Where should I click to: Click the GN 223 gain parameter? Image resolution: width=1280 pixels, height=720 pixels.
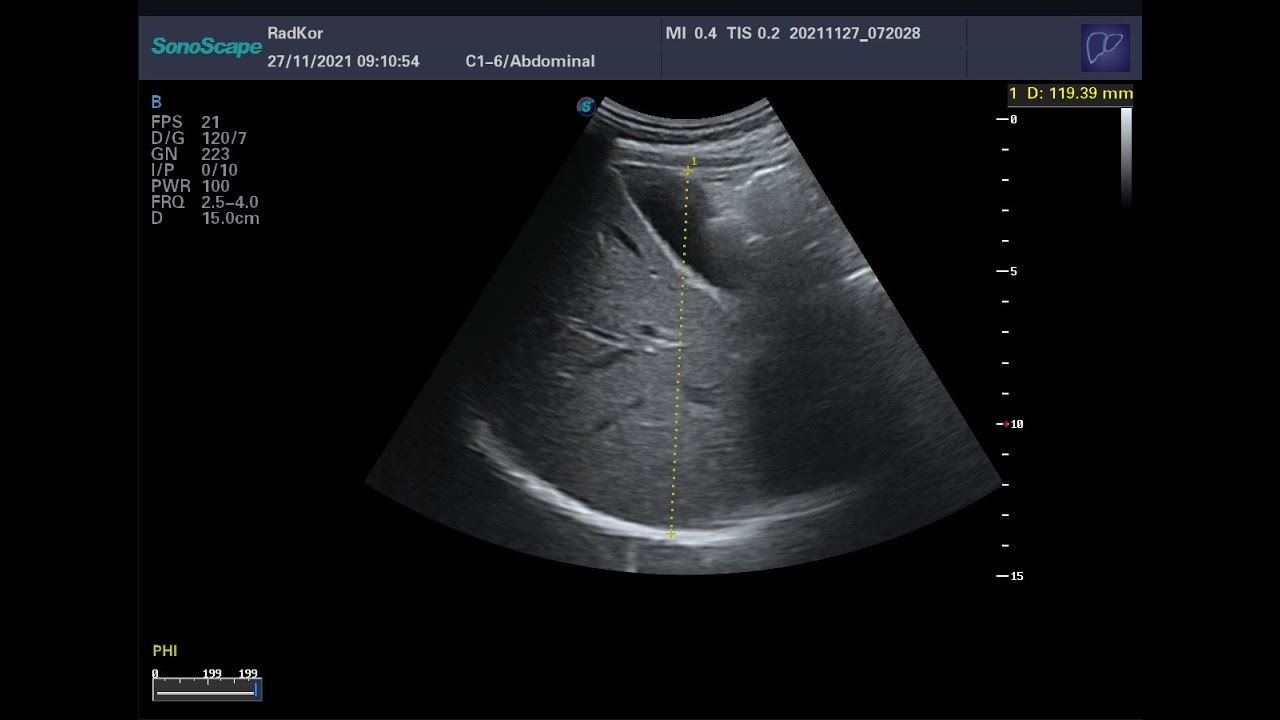point(190,154)
